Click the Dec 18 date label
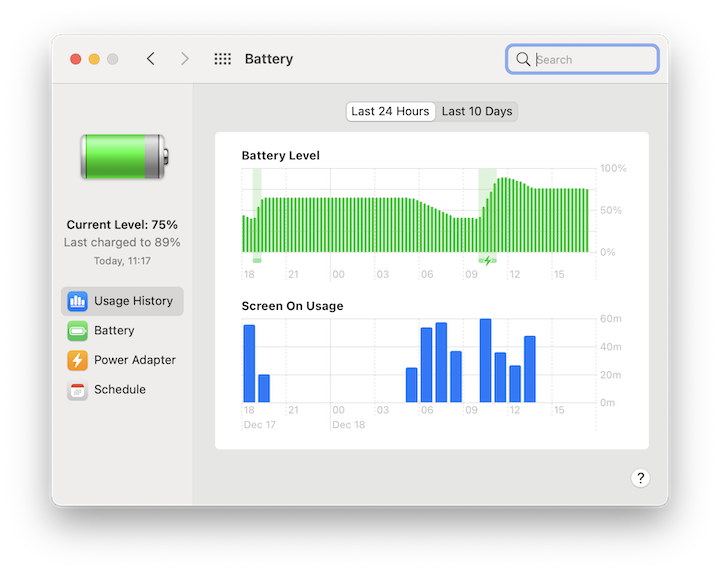 pos(349,425)
